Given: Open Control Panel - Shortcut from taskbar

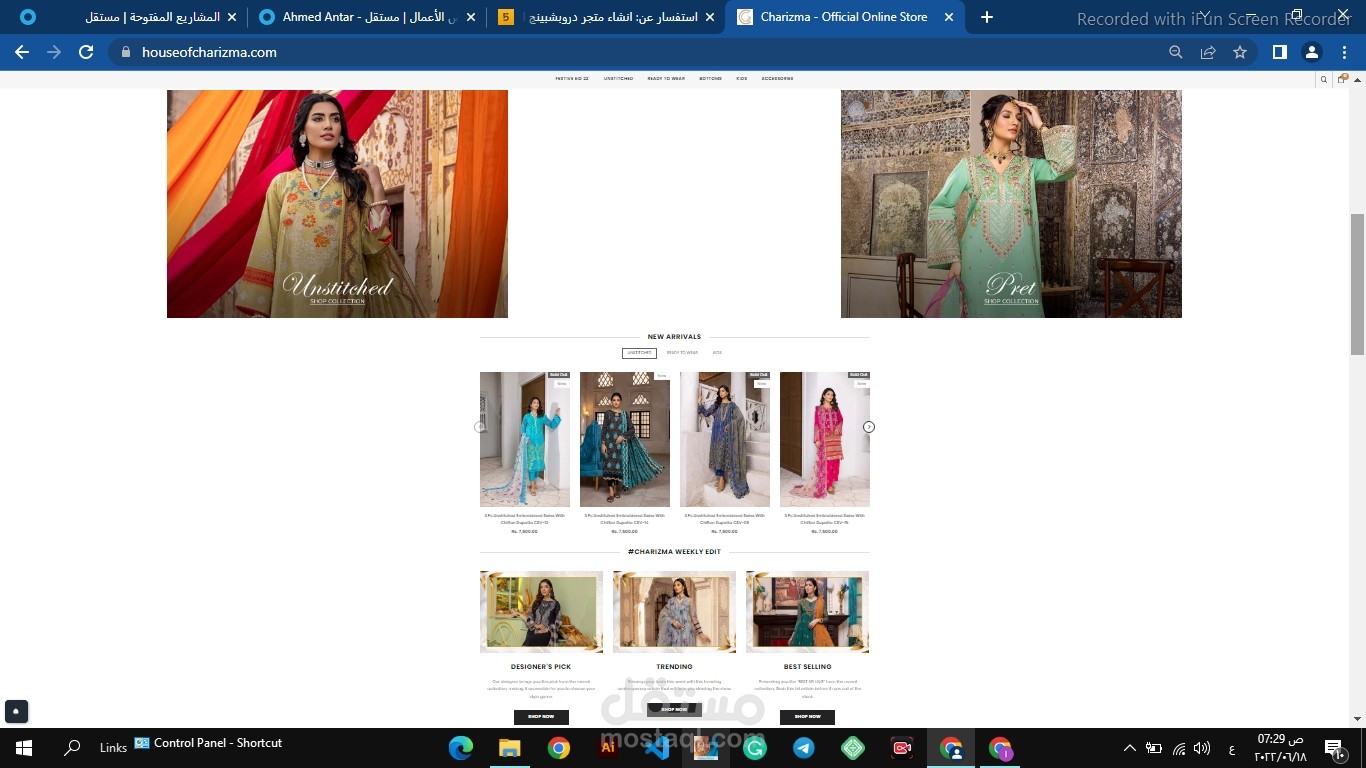Looking at the screenshot, I should (208, 743).
